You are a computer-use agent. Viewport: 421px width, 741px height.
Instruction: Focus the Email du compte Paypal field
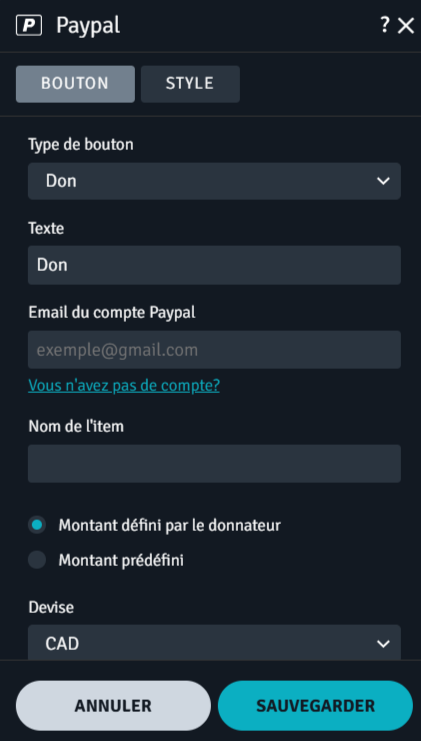(x=215, y=350)
